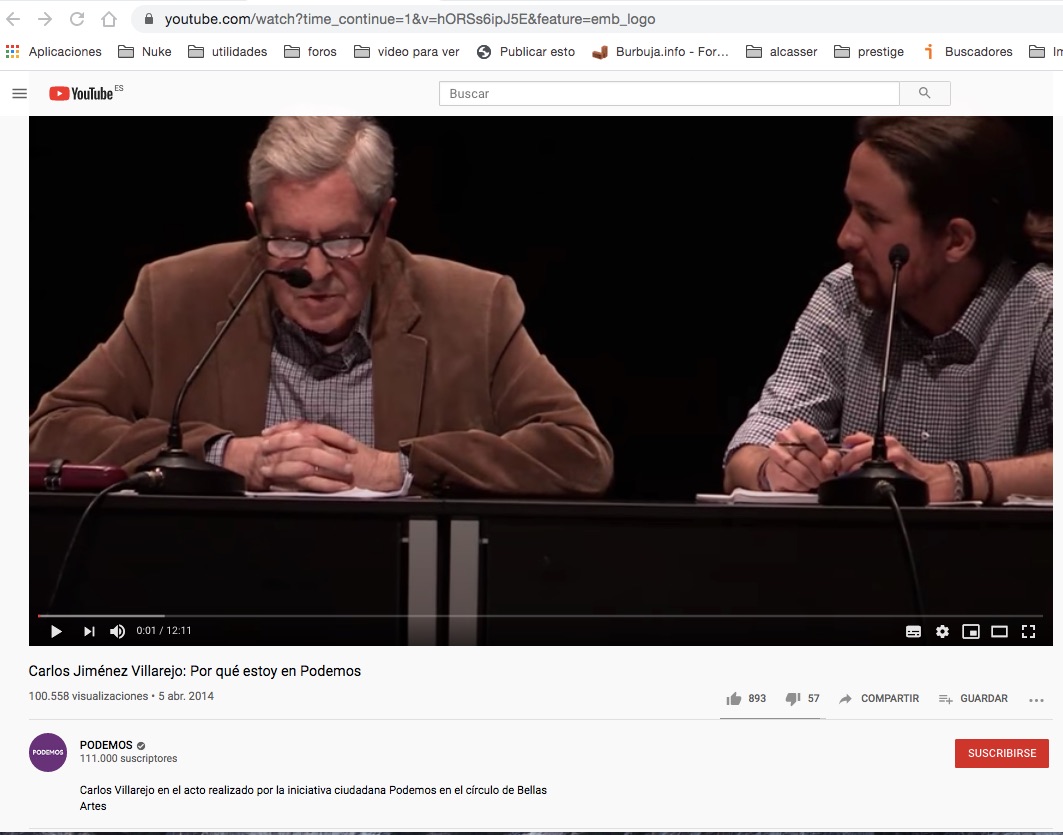Open the Buscadores bookmark folder
This screenshot has width=1063, height=835.
pos(967,52)
